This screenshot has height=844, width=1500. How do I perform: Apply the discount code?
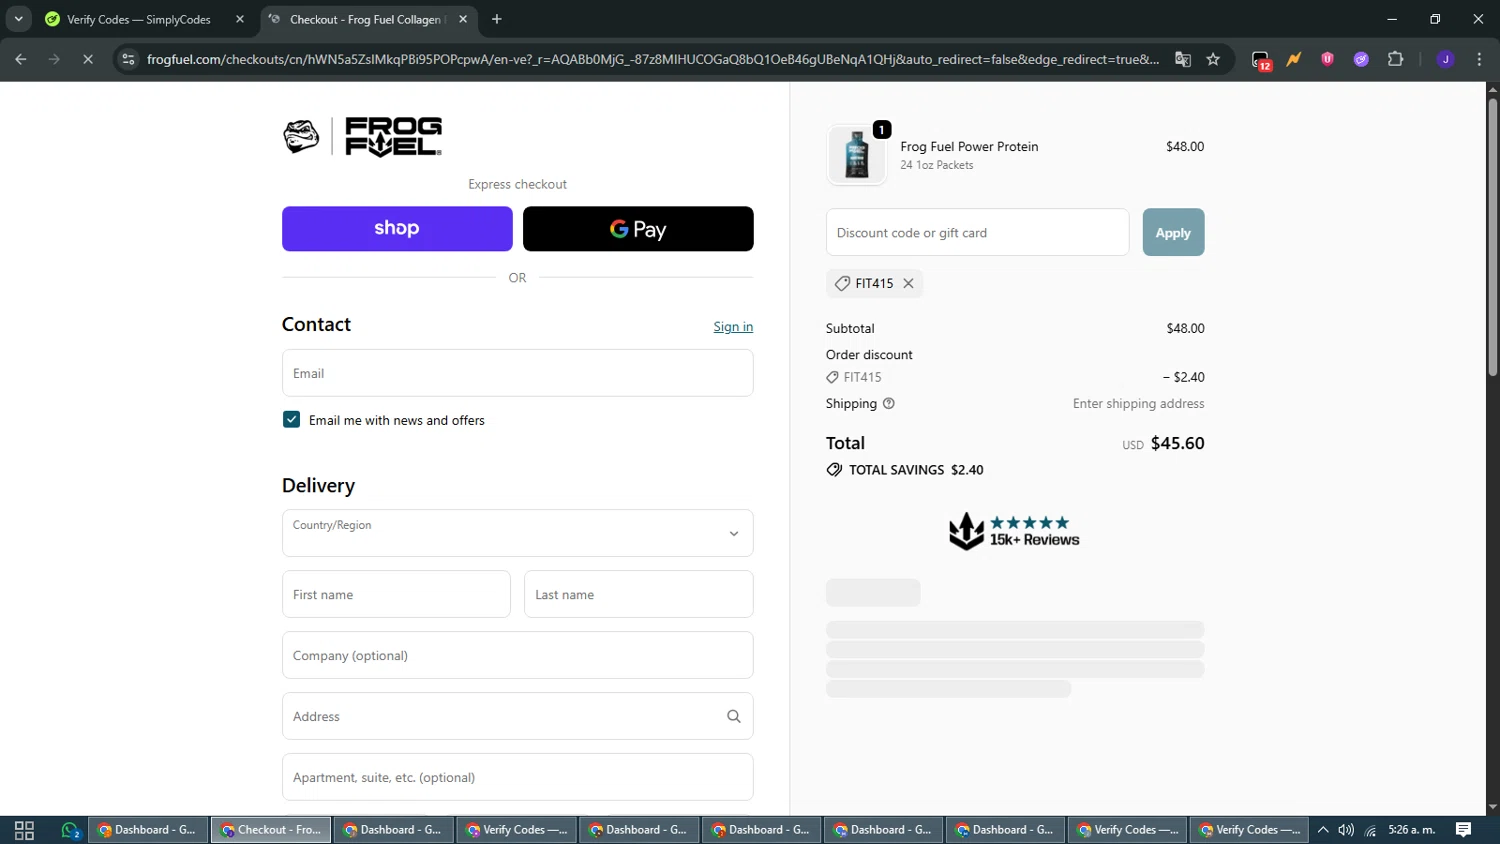tap(1173, 232)
